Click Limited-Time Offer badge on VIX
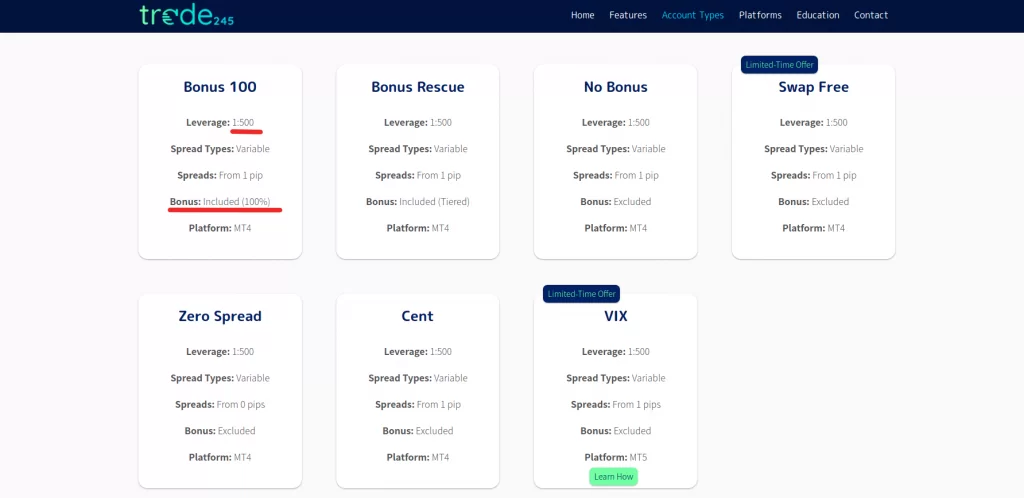Image resolution: width=1024 pixels, height=498 pixels. [x=581, y=294]
